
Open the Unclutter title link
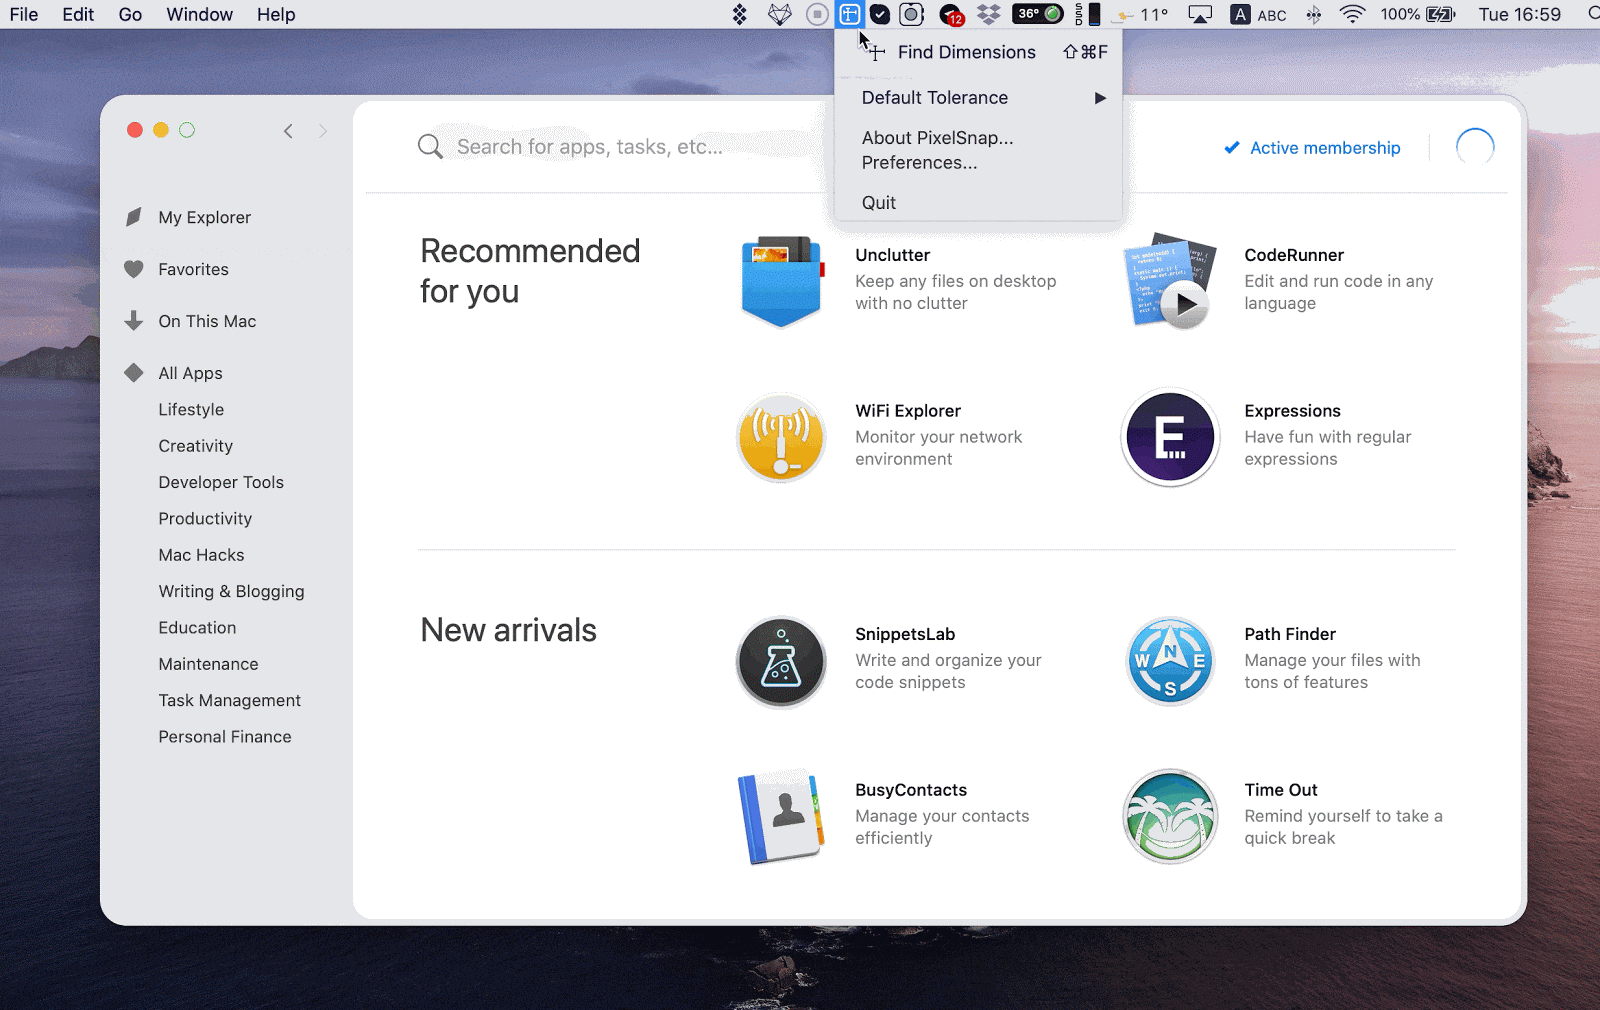pyautogui.click(x=892, y=255)
